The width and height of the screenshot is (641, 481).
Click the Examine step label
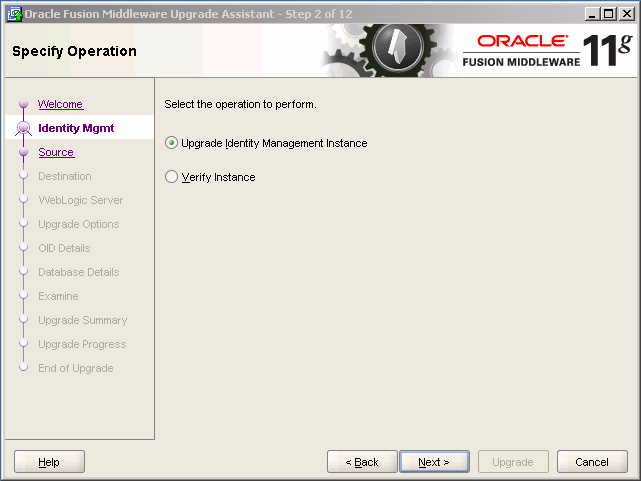(58, 296)
